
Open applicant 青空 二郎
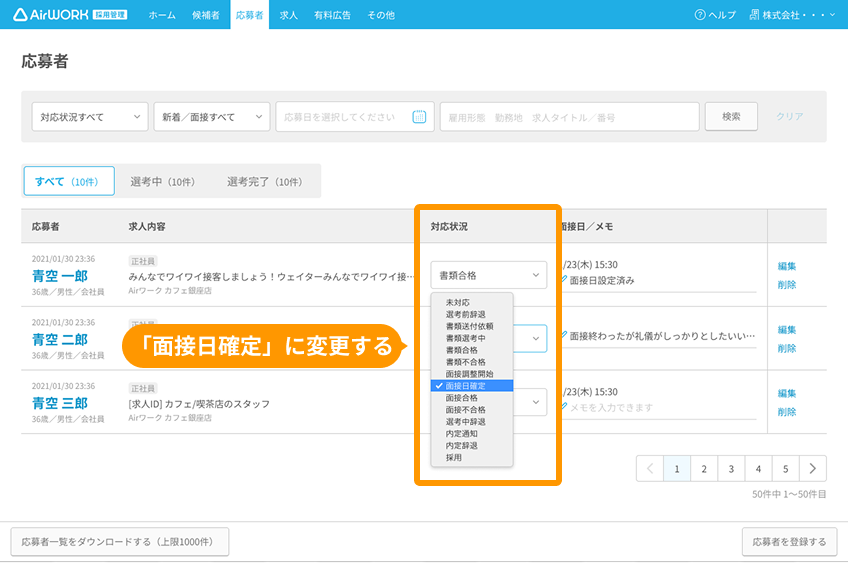[59, 340]
